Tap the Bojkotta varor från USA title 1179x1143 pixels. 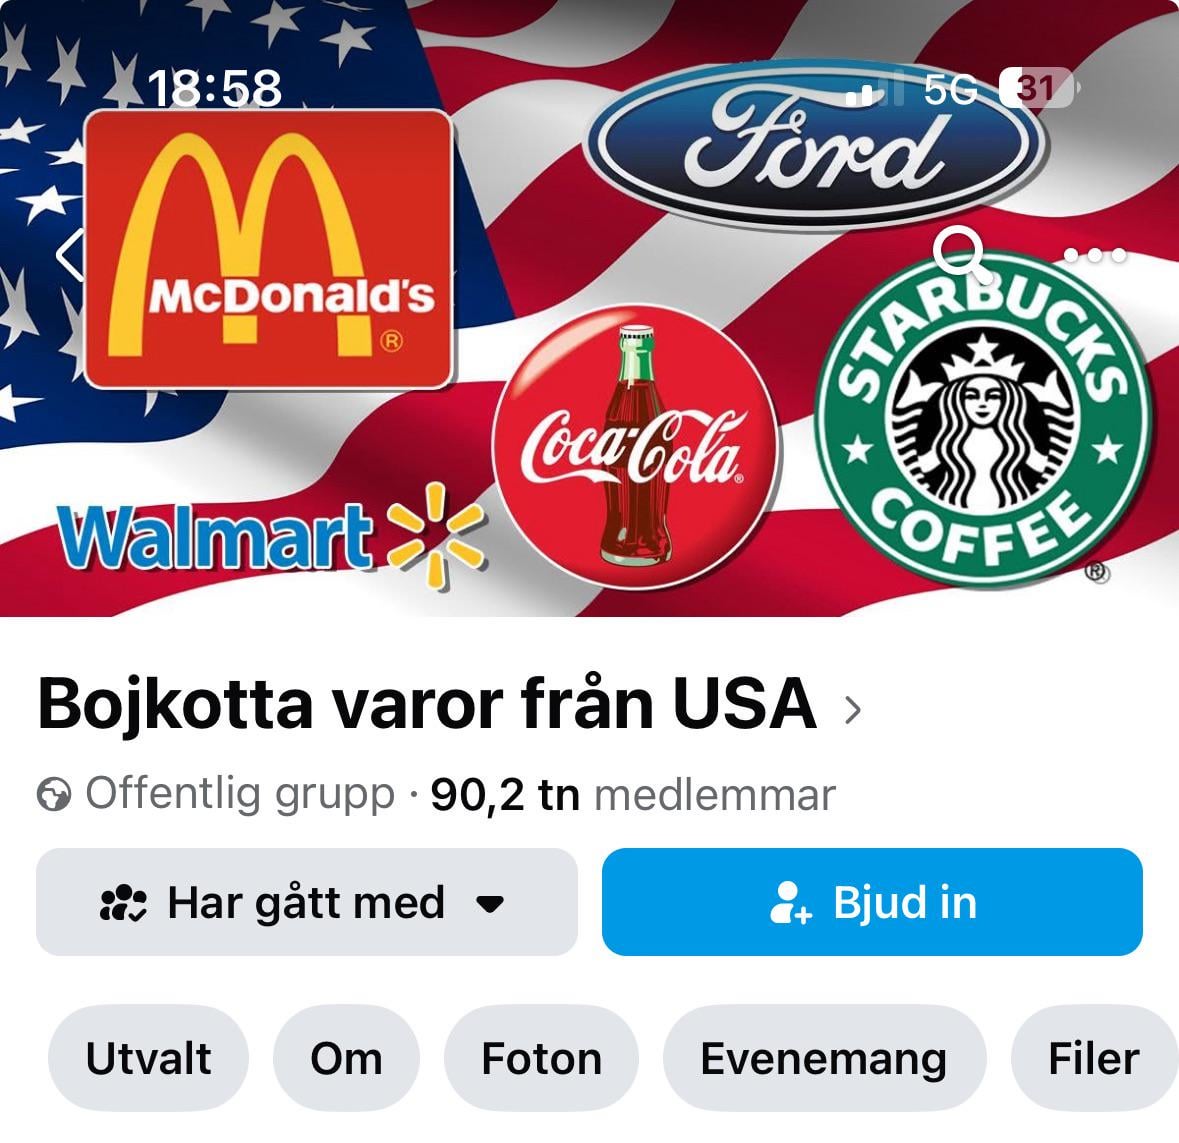coord(427,705)
